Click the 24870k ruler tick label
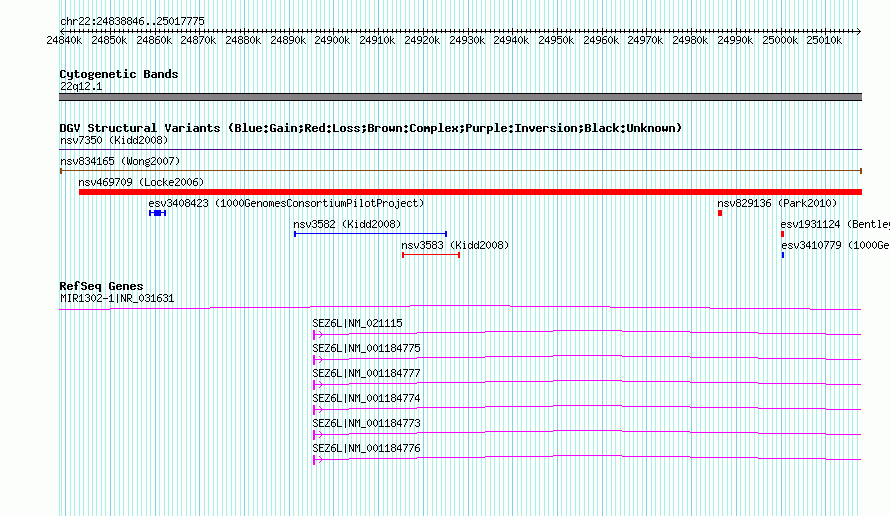The height and width of the screenshot is (516, 890). click(x=198, y=40)
